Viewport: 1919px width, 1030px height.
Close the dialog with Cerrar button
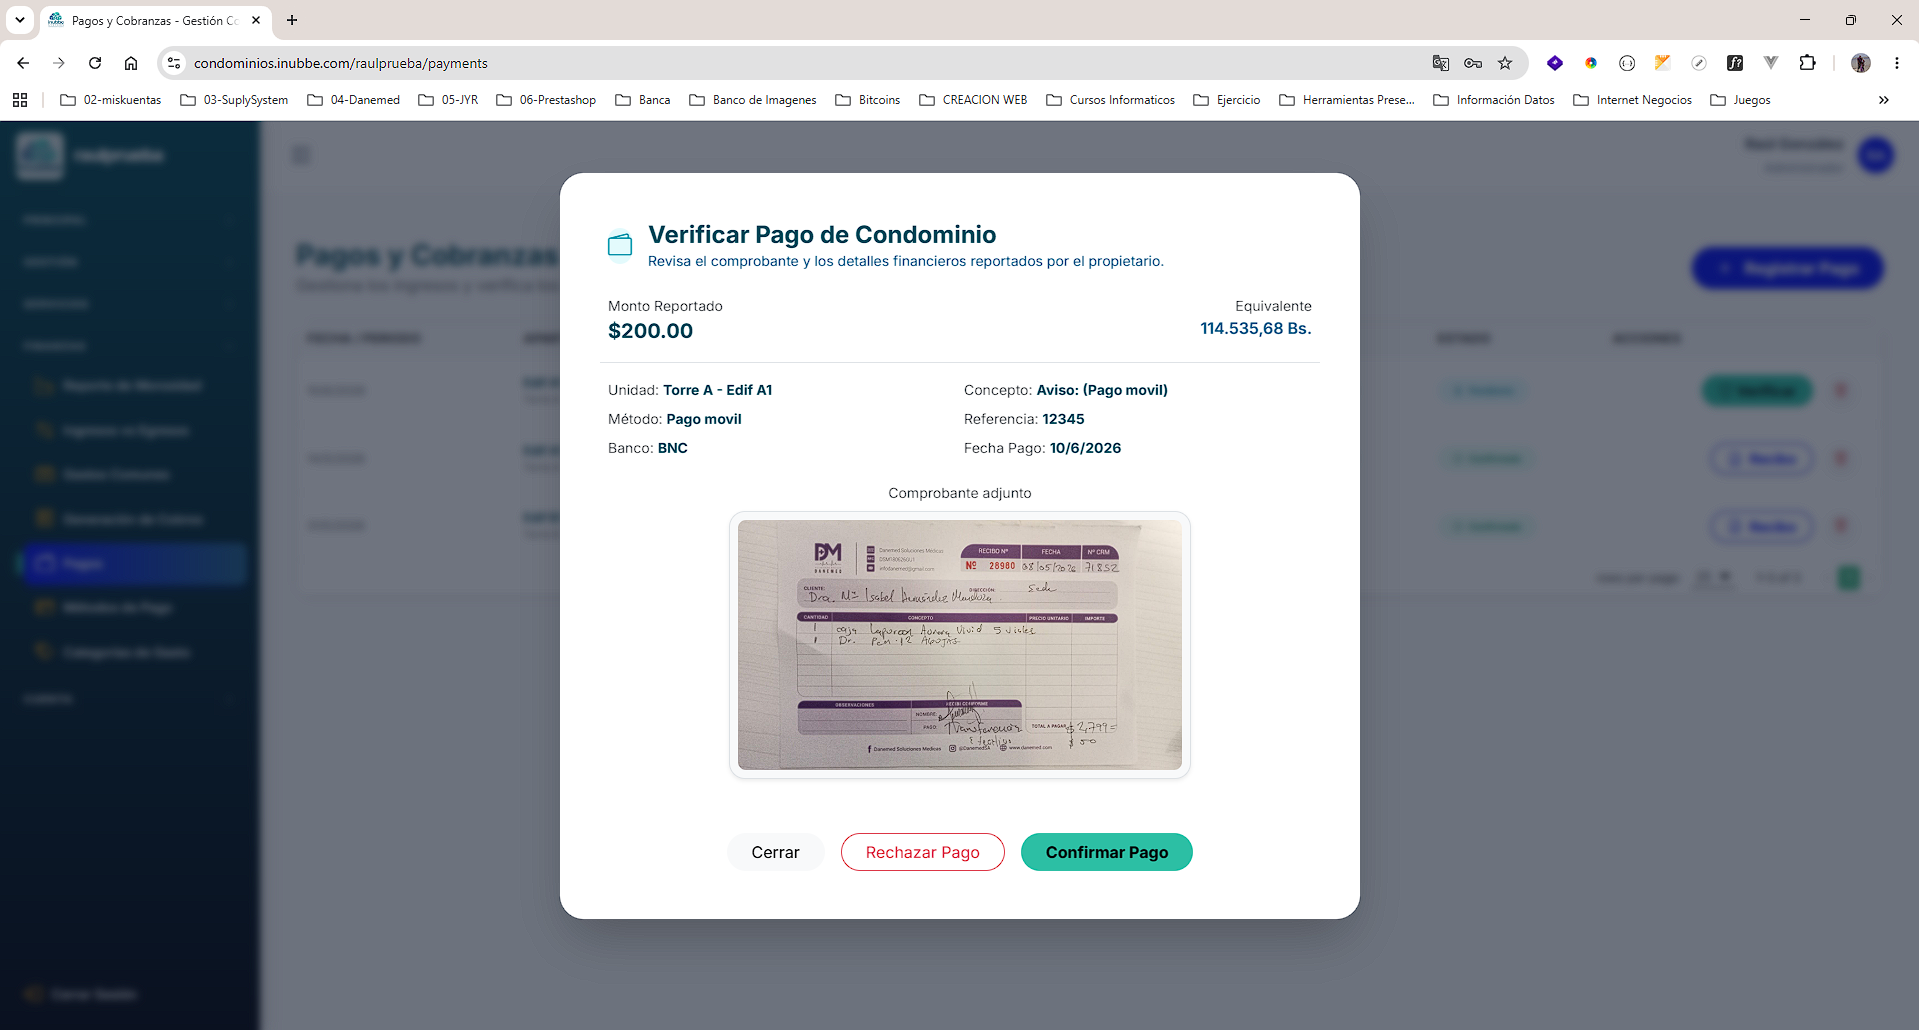pos(775,852)
